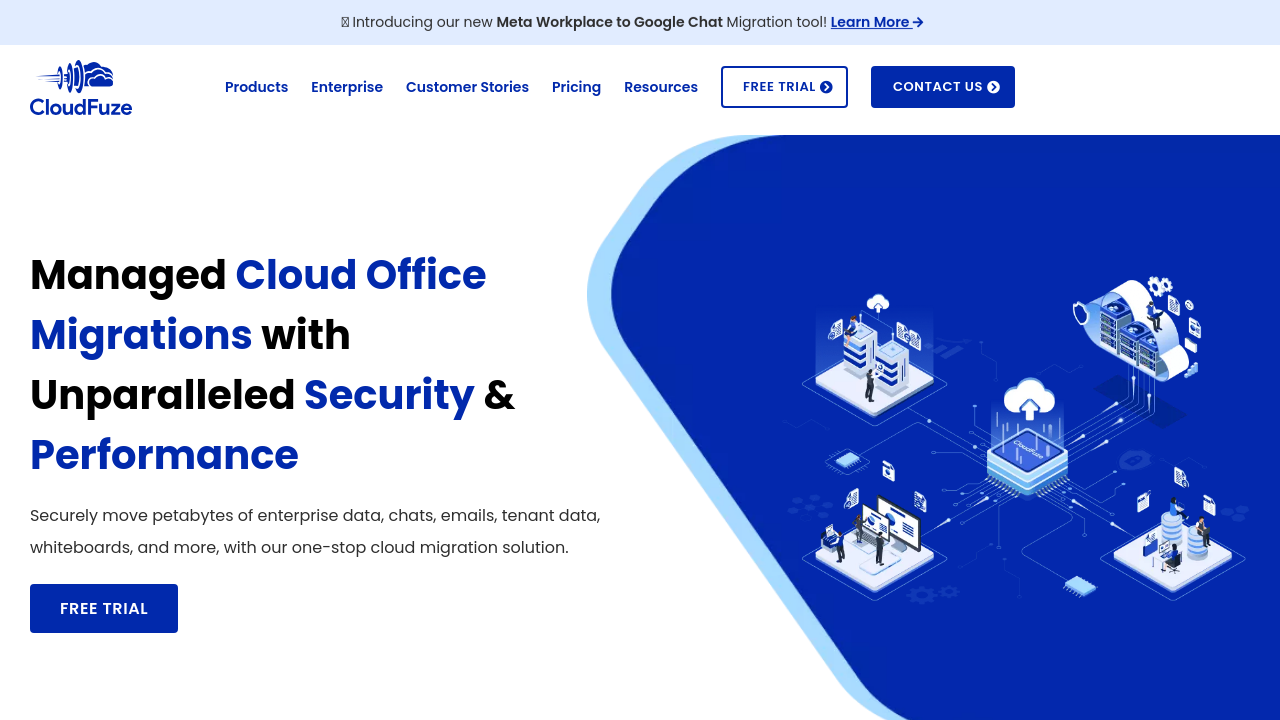
Task: Open the Pricing page
Action: pos(576,87)
